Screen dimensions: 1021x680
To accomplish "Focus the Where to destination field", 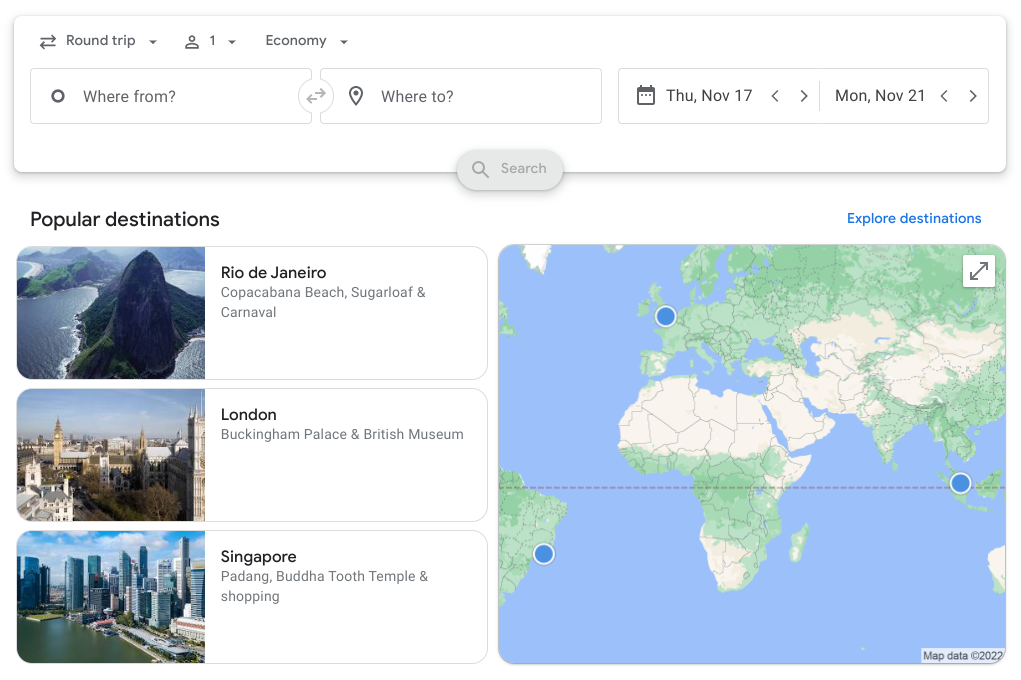I will [470, 96].
